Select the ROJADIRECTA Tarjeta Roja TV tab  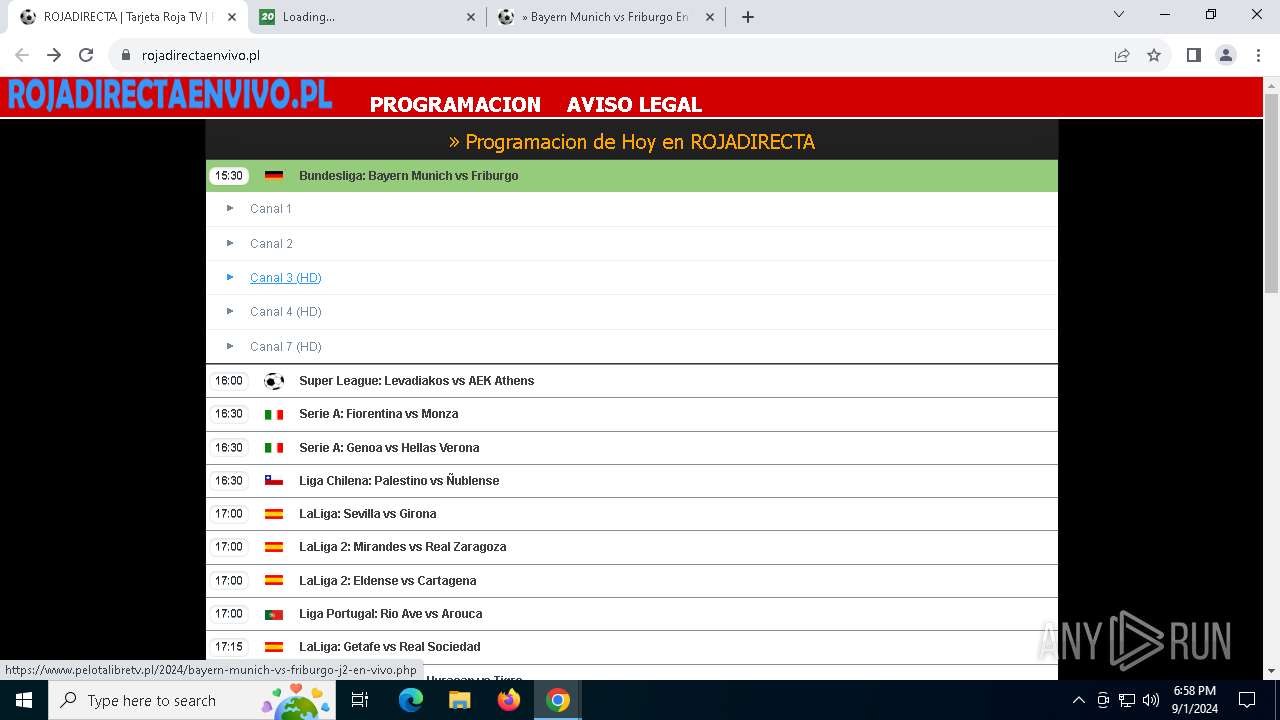pyautogui.click(x=128, y=17)
